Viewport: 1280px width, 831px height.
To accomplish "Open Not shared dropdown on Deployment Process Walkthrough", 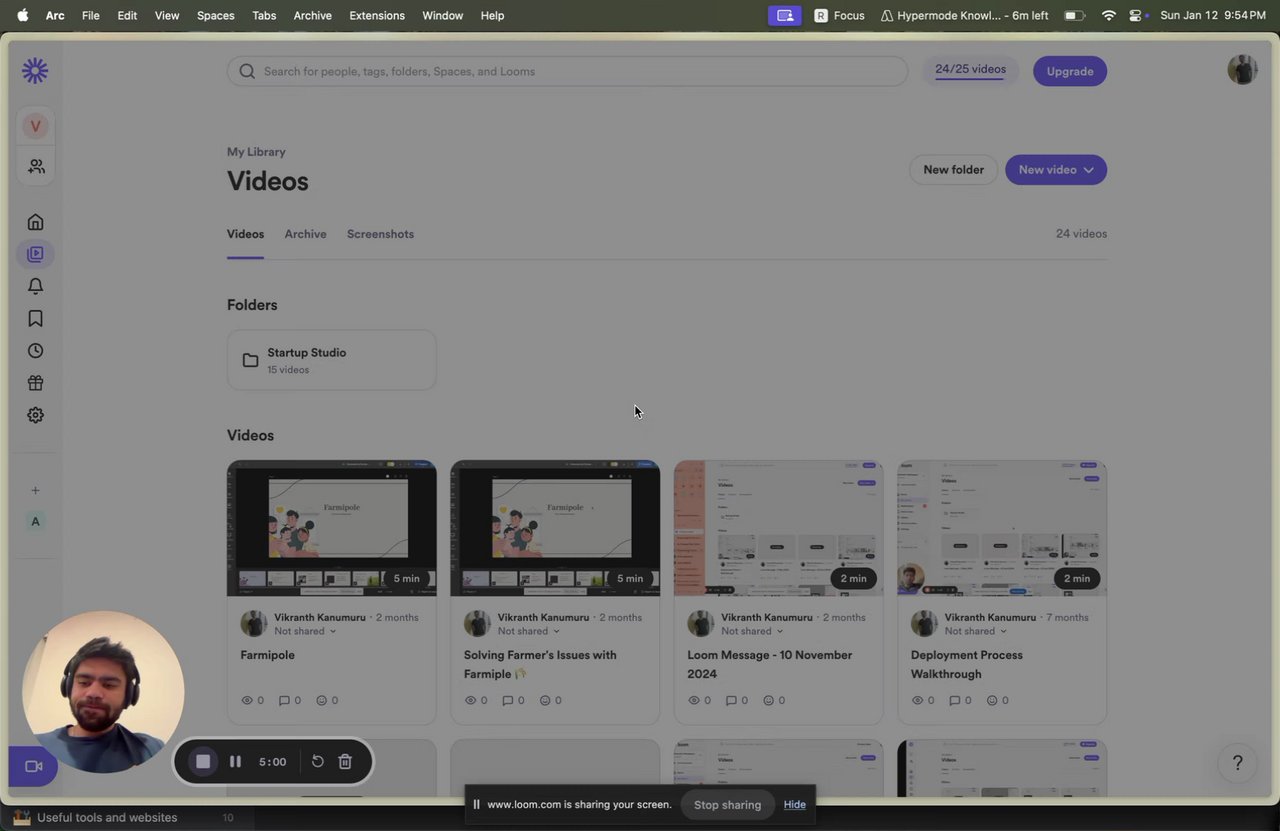I will pyautogui.click(x=976, y=631).
